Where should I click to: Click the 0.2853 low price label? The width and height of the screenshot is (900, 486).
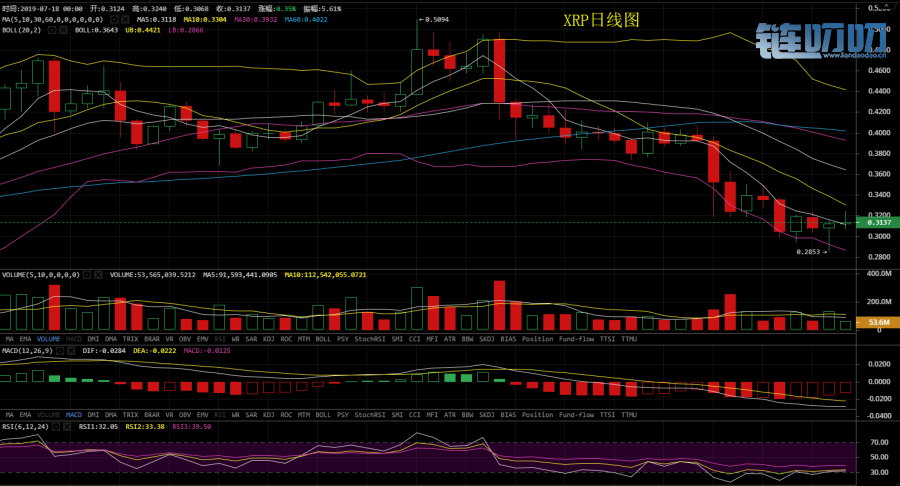pyautogui.click(x=808, y=252)
